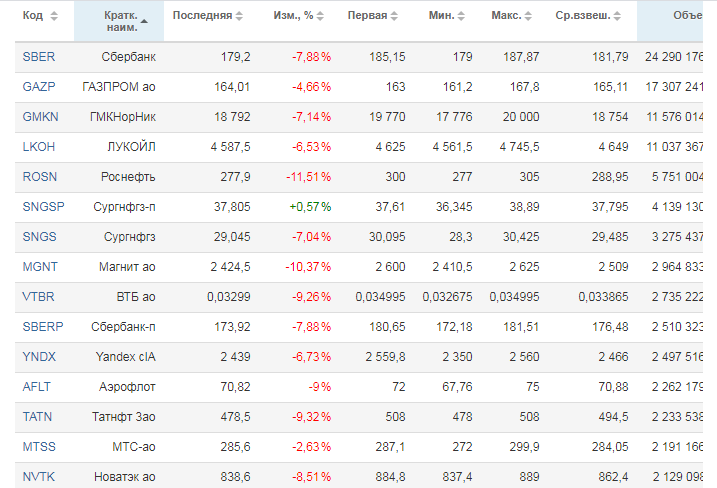717x488 pixels.
Task: Click the +0,57% change value
Action: click(x=310, y=207)
